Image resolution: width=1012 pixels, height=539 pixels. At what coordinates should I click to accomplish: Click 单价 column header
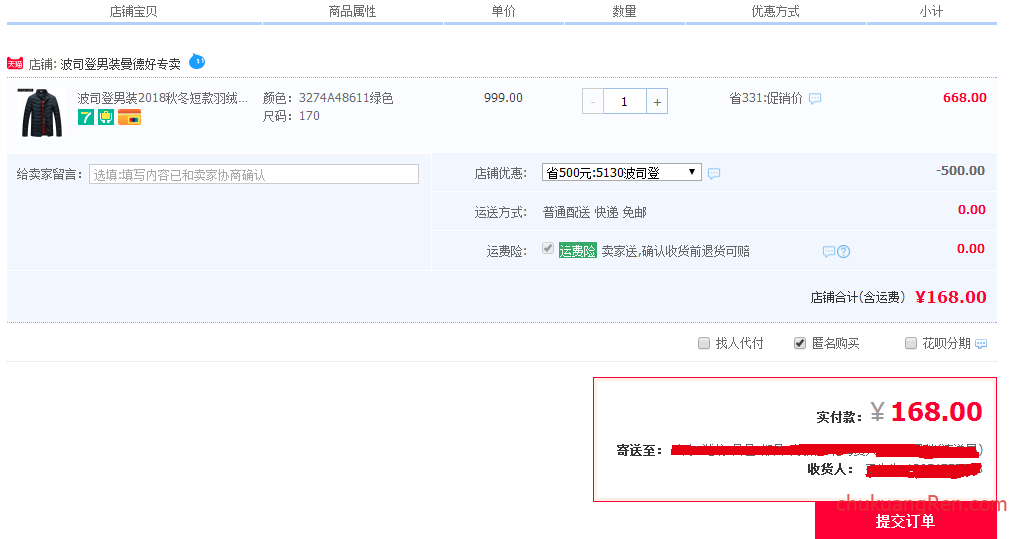point(503,11)
